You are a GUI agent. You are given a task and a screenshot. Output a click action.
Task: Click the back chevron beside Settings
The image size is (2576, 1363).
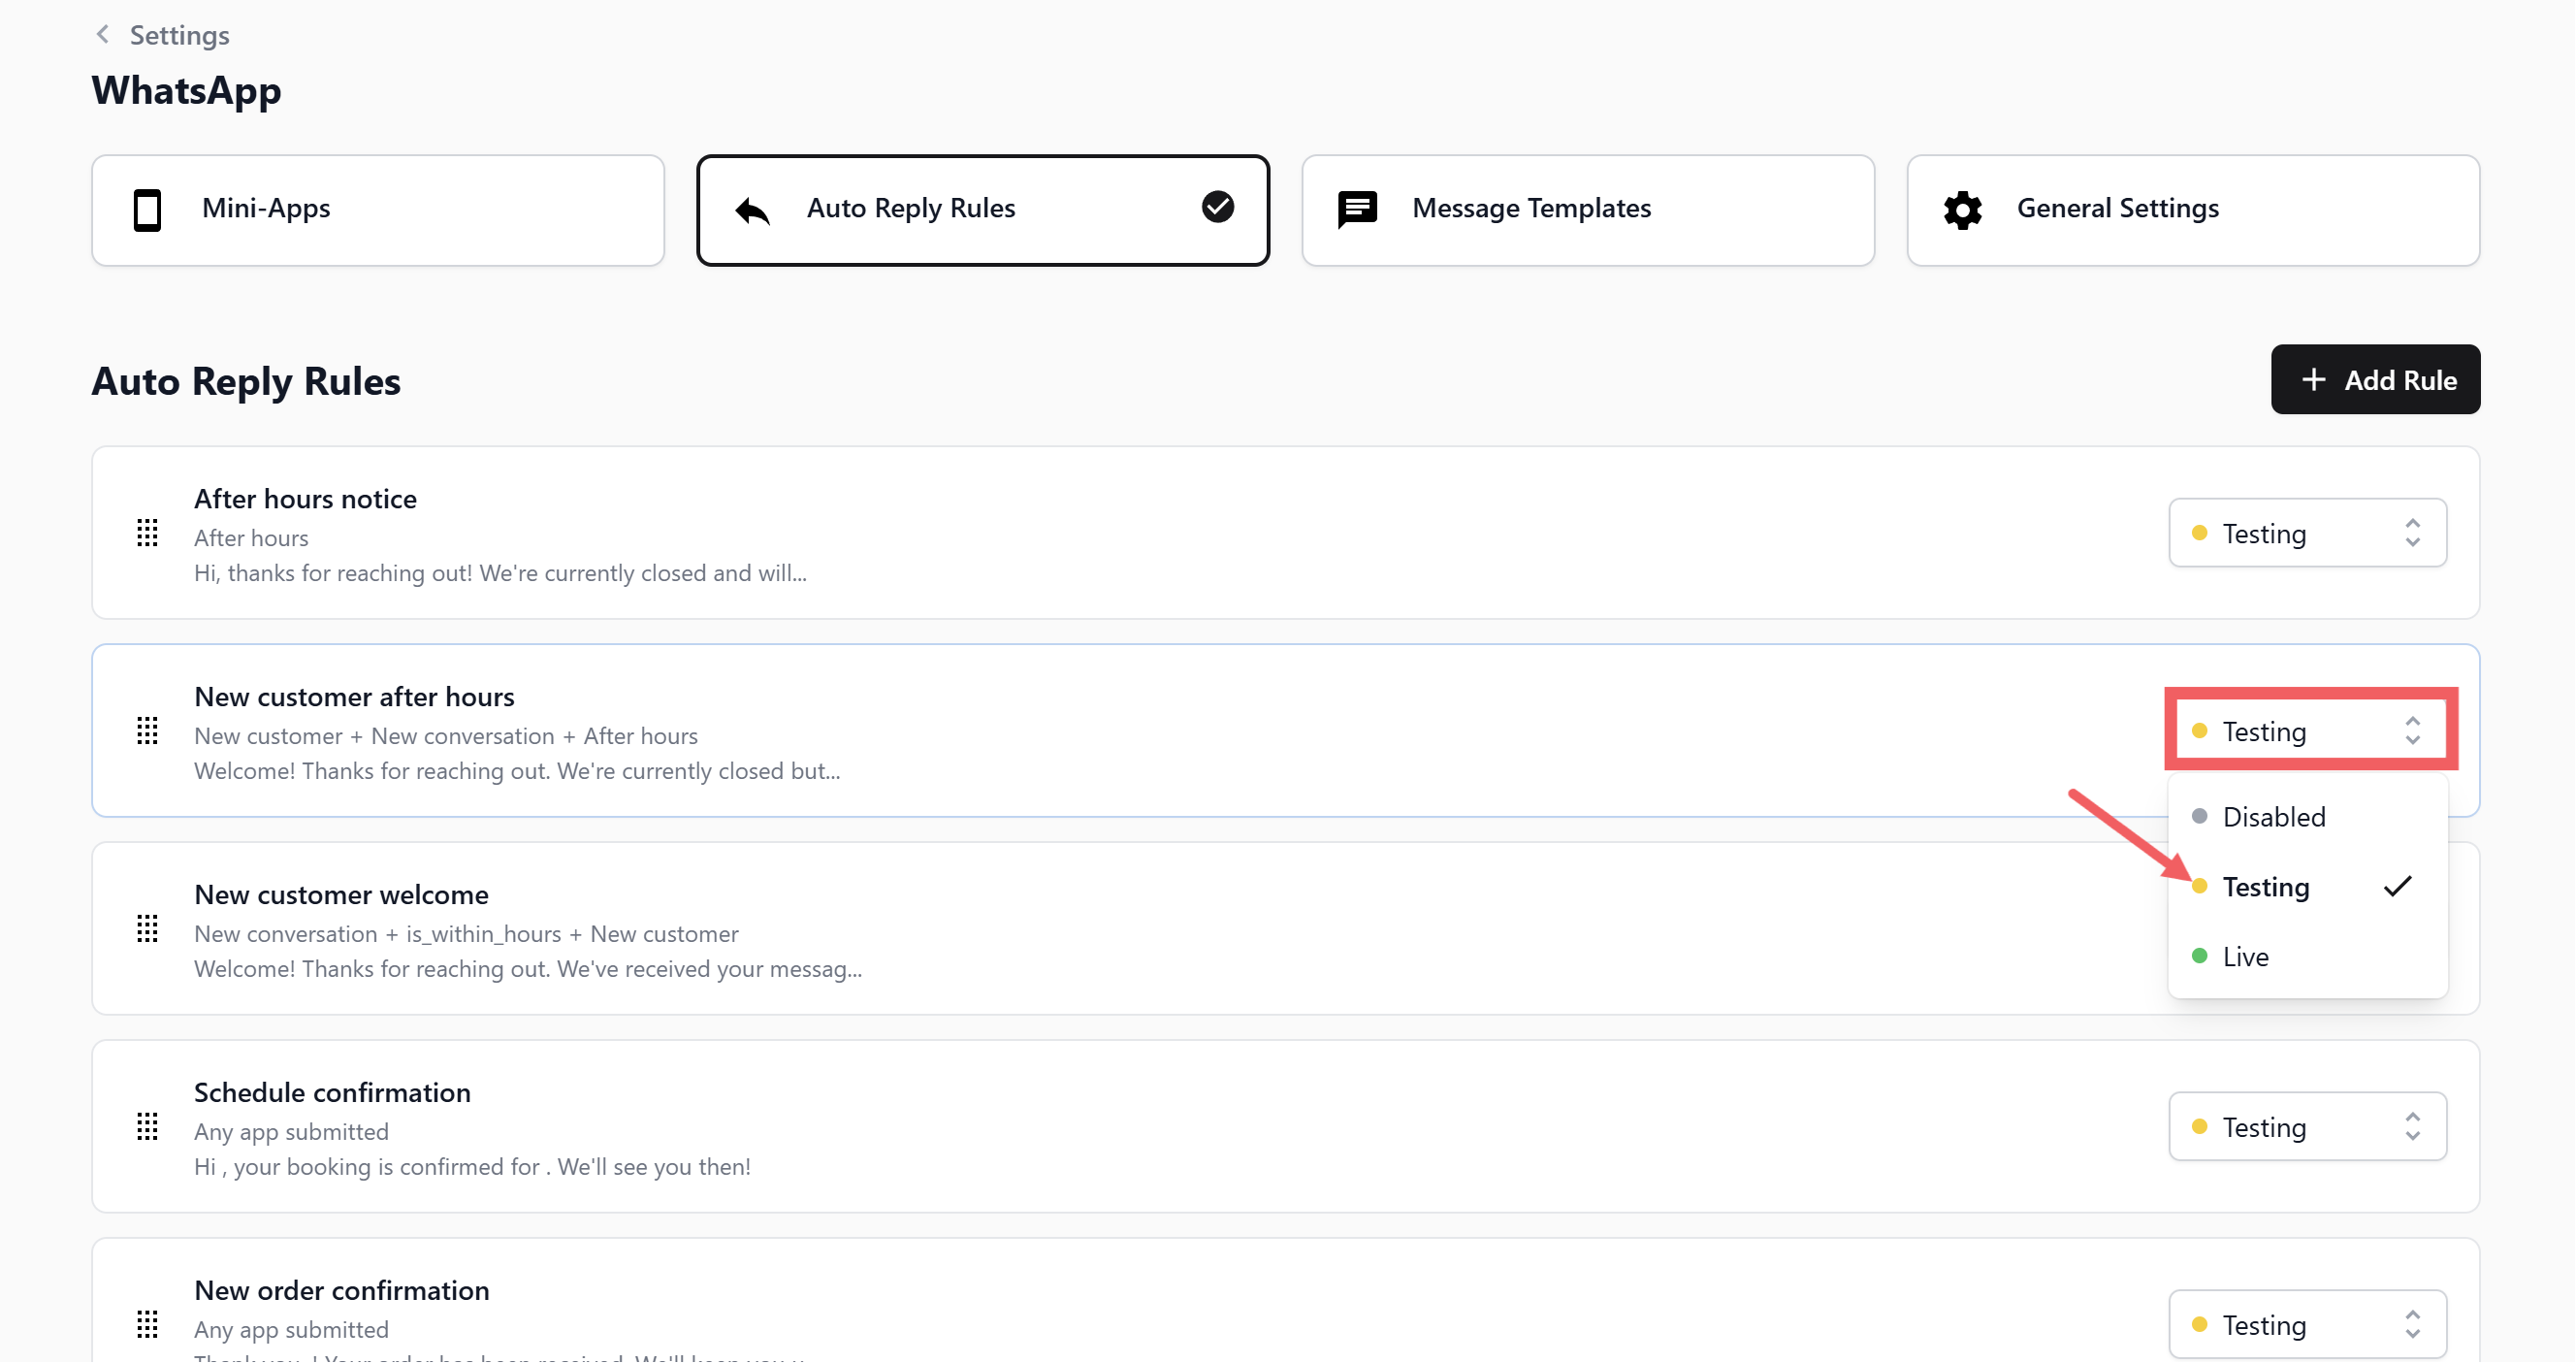102,35
